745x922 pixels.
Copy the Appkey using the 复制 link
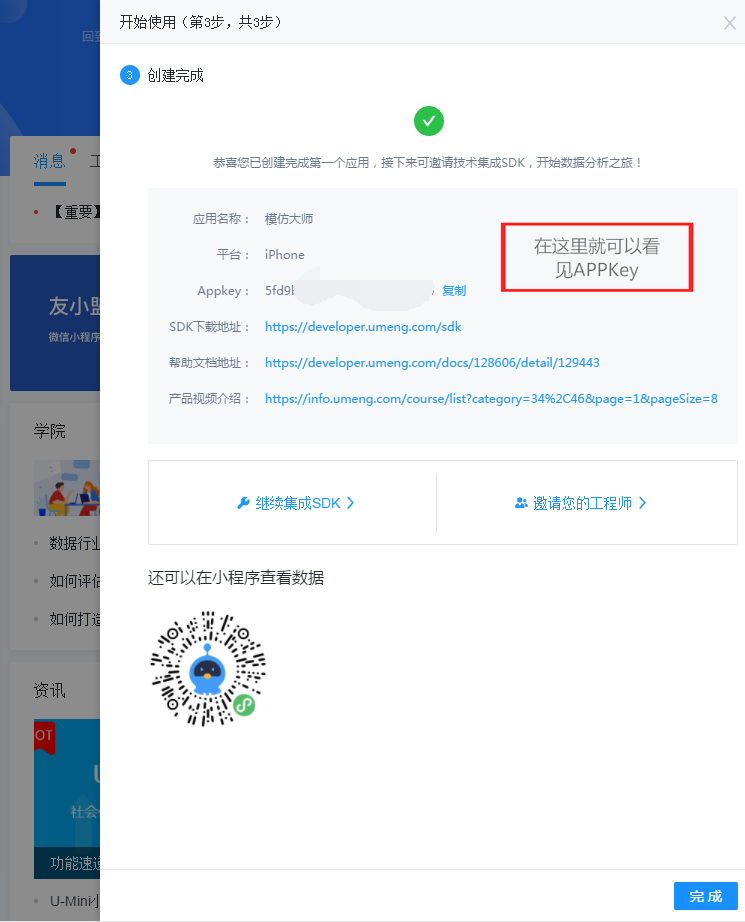pos(454,291)
